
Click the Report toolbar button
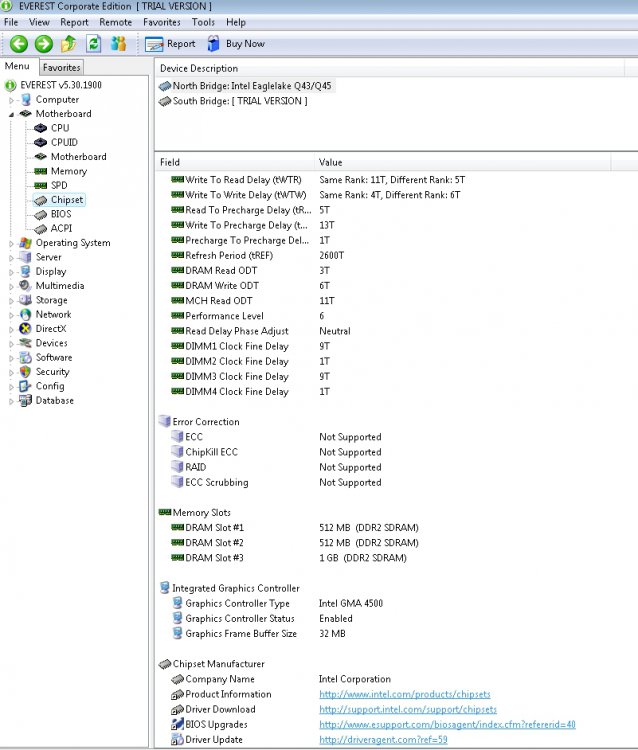[x=170, y=44]
